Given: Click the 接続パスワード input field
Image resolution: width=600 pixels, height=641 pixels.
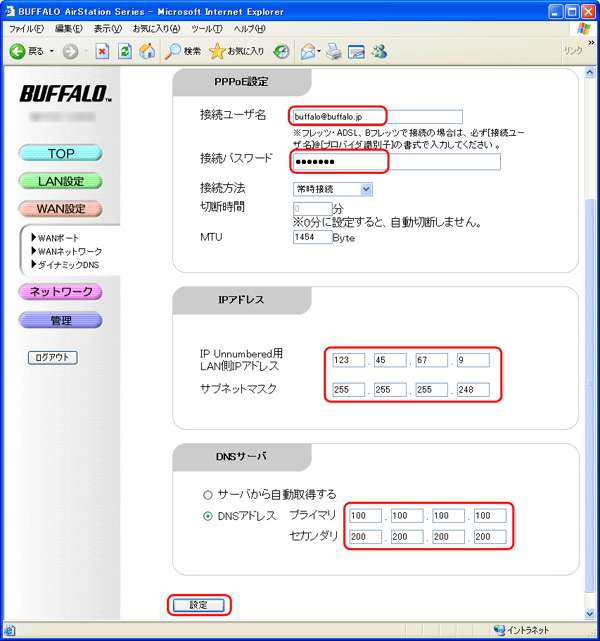Looking at the screenshot, I should [396, 162].
